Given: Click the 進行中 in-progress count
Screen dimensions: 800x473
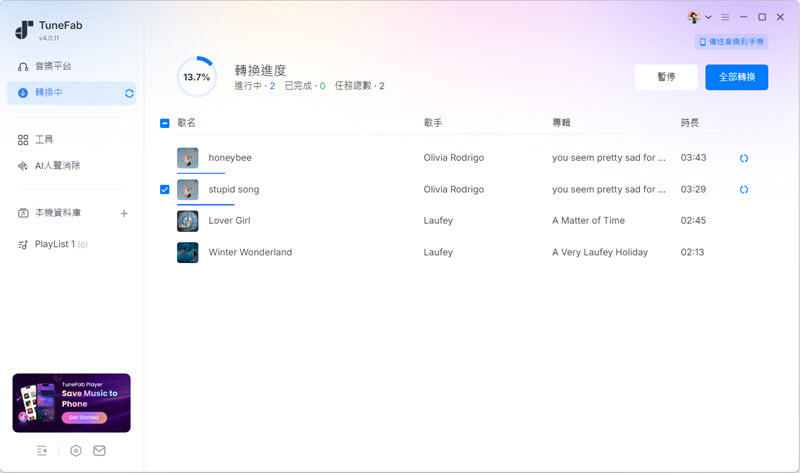Looking at the screenshot, I should coord(255,86).
